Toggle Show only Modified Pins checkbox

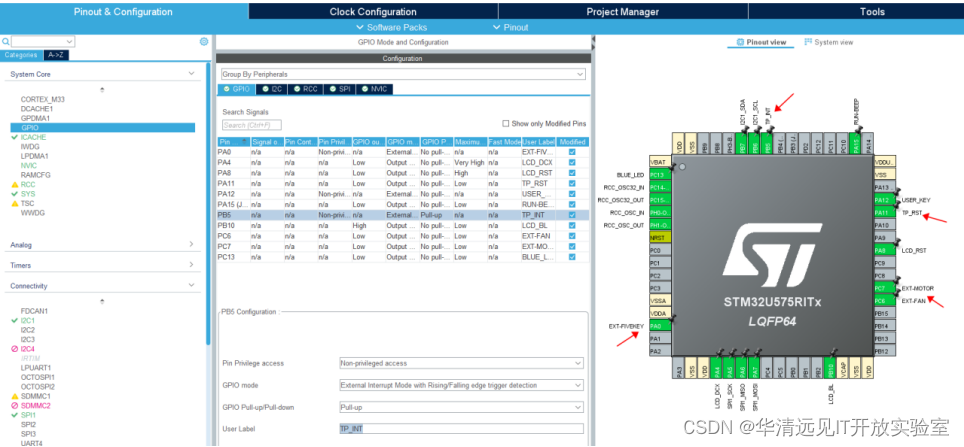506,124
